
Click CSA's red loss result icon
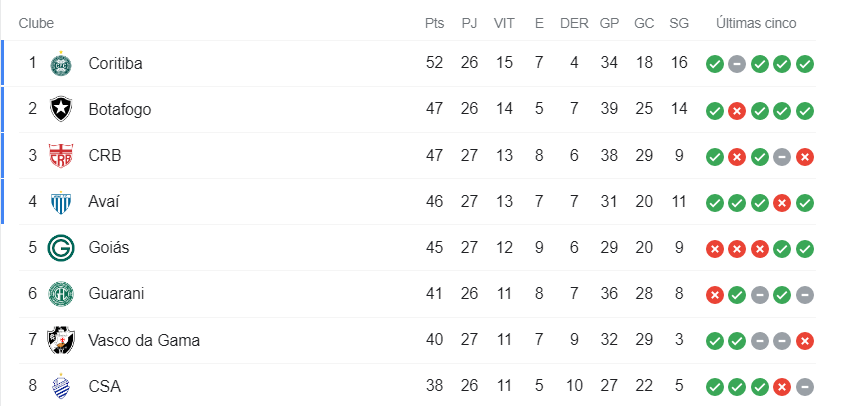tap(782, 386)
